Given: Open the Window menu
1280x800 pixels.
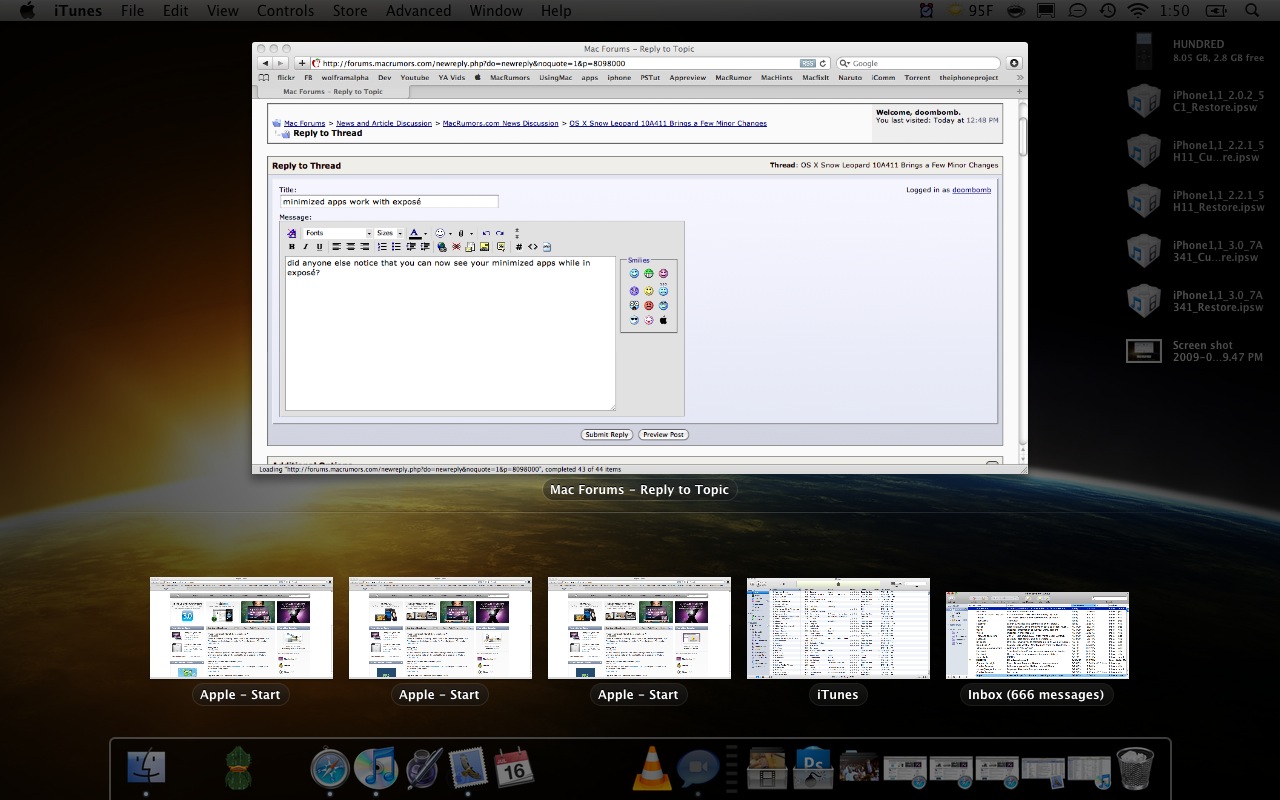Looking at the screenshot, I should click(x=496, y=11).
